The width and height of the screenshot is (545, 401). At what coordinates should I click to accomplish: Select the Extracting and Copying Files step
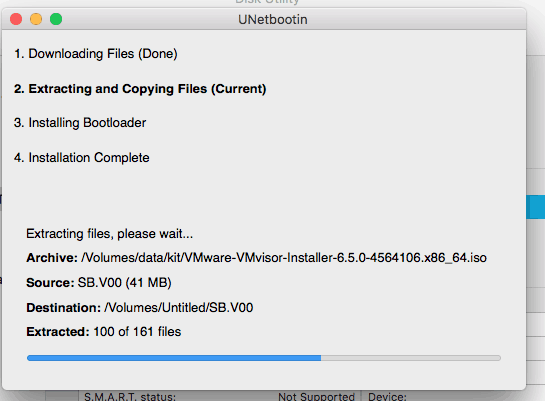coord(140,89)
